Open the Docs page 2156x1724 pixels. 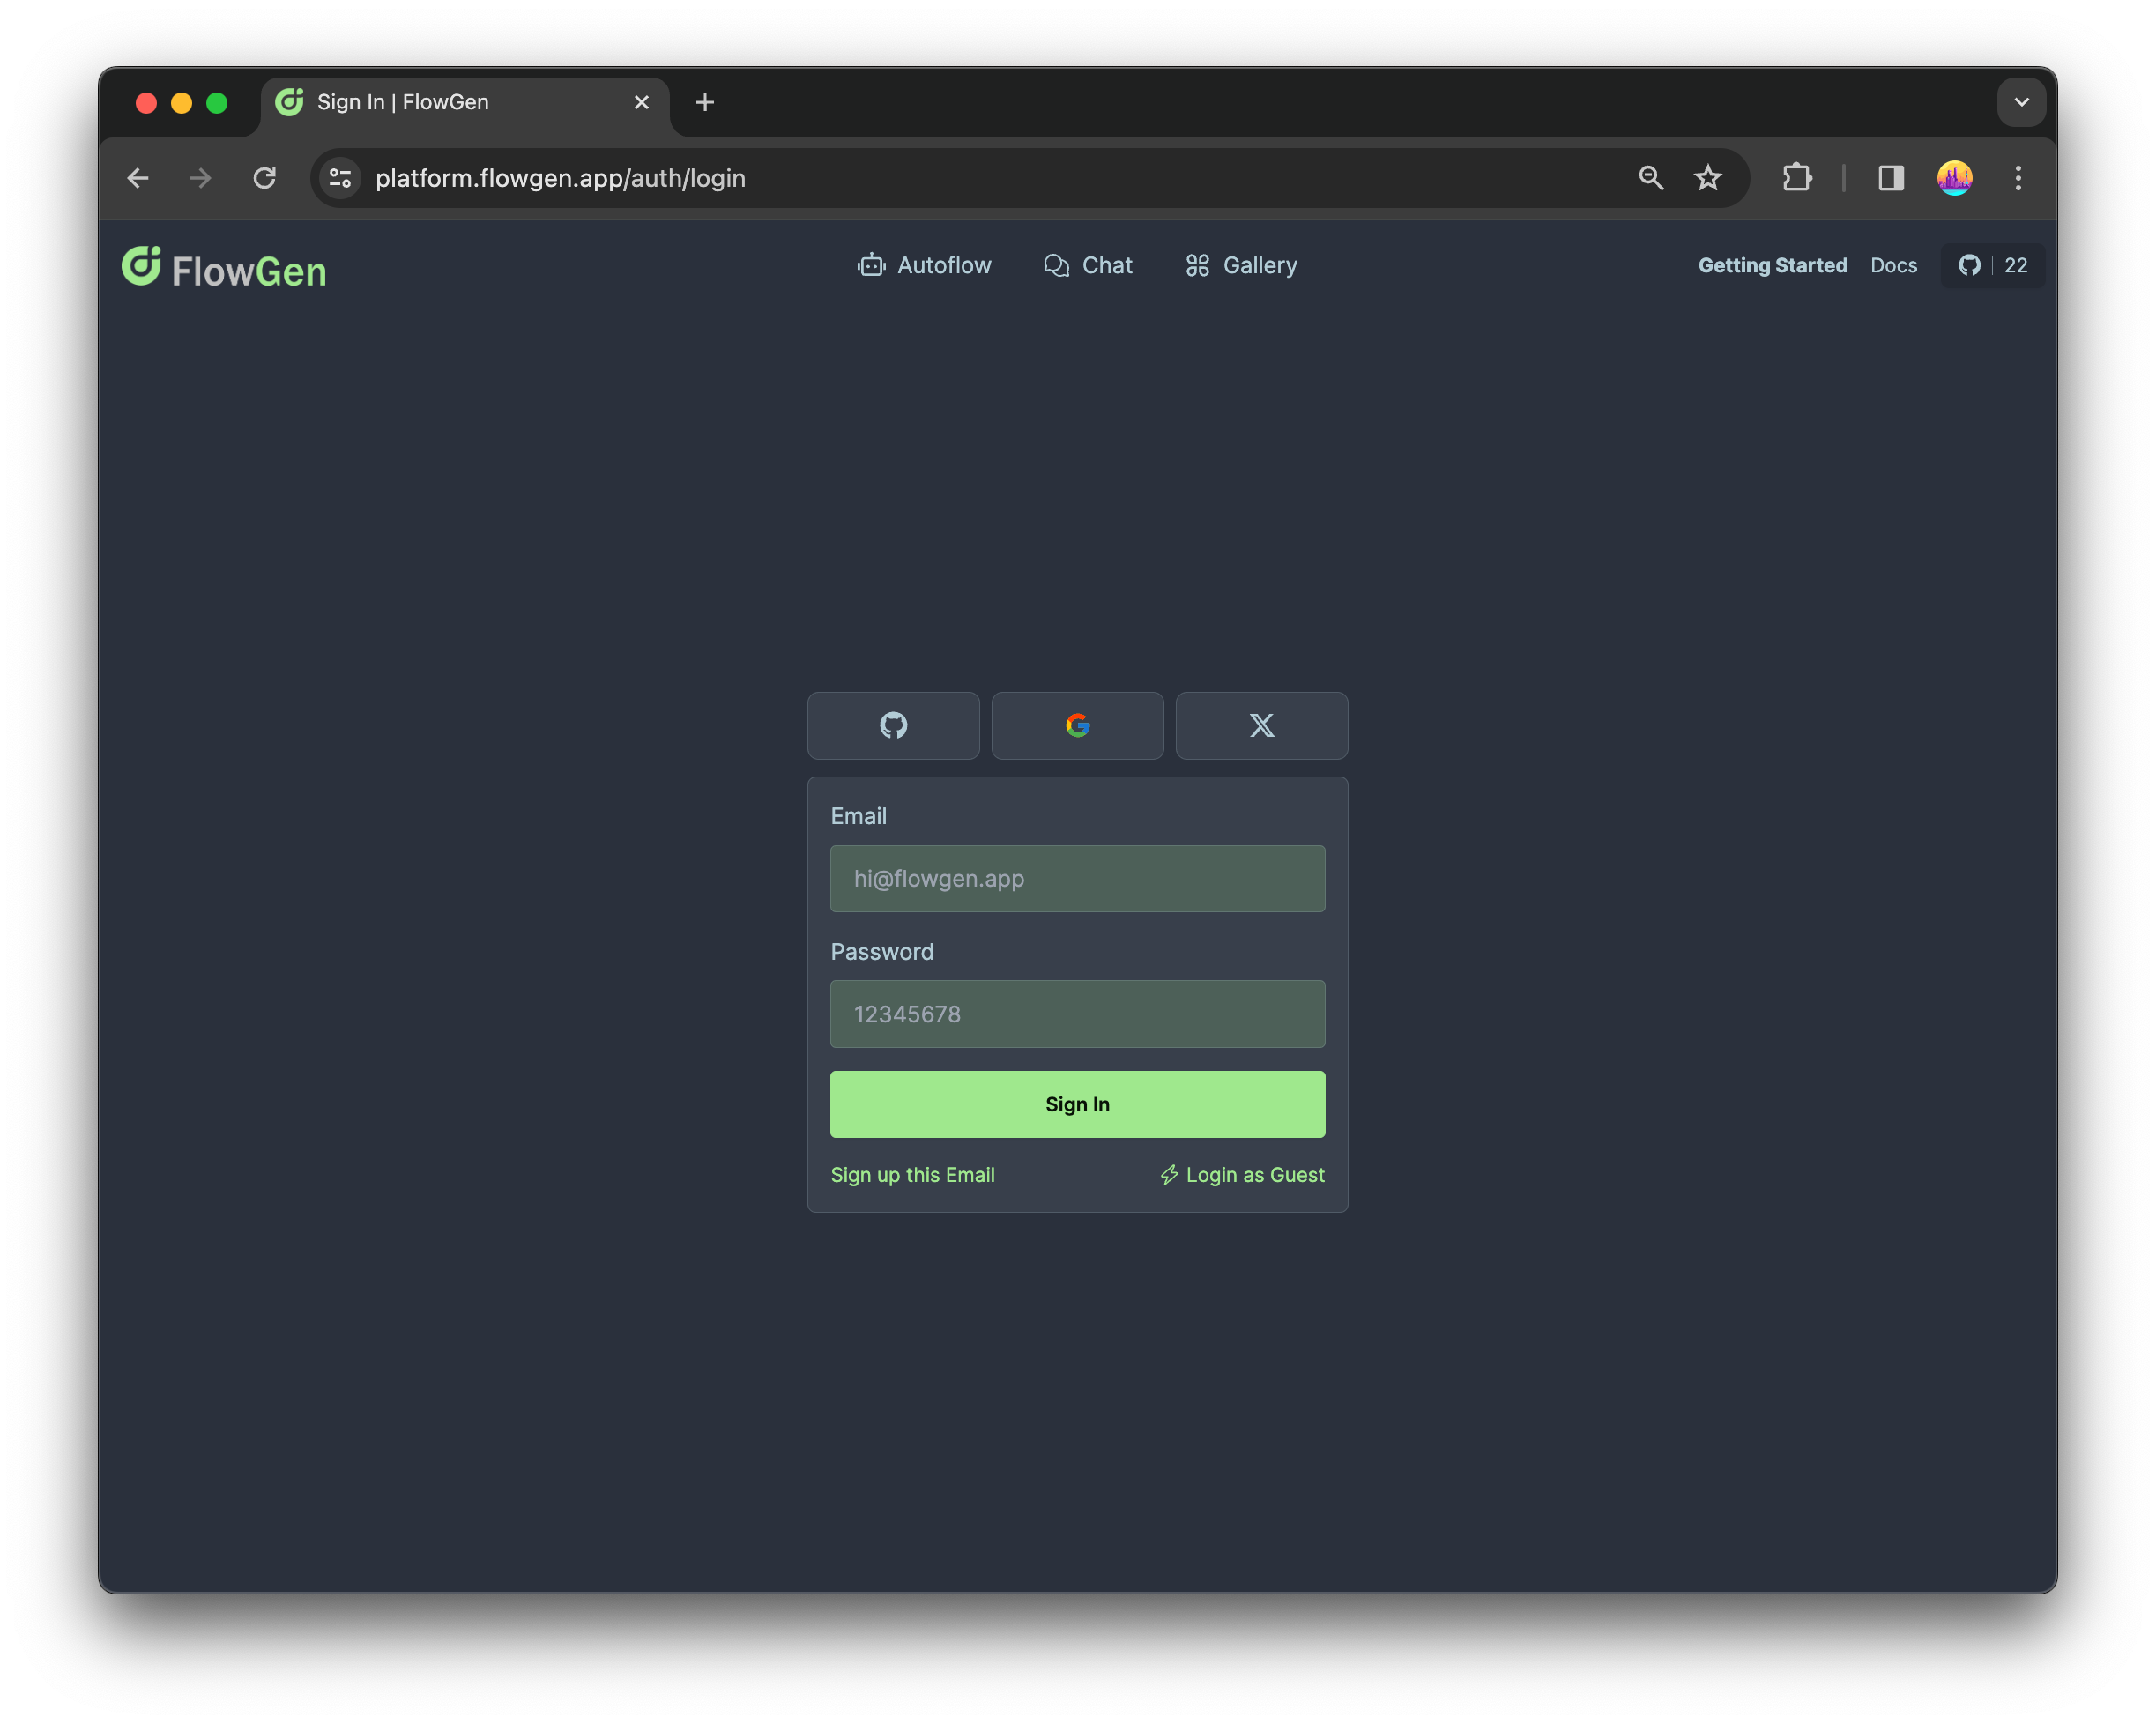pyautogui.click(x=1894, y=265)
